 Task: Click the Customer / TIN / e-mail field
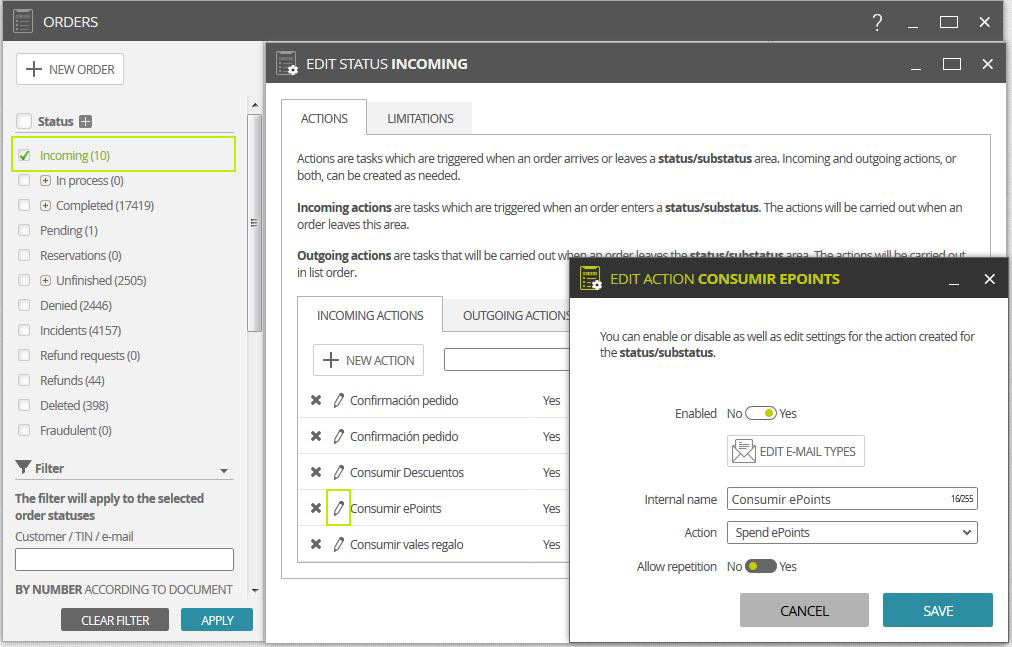tap(124, 559)
